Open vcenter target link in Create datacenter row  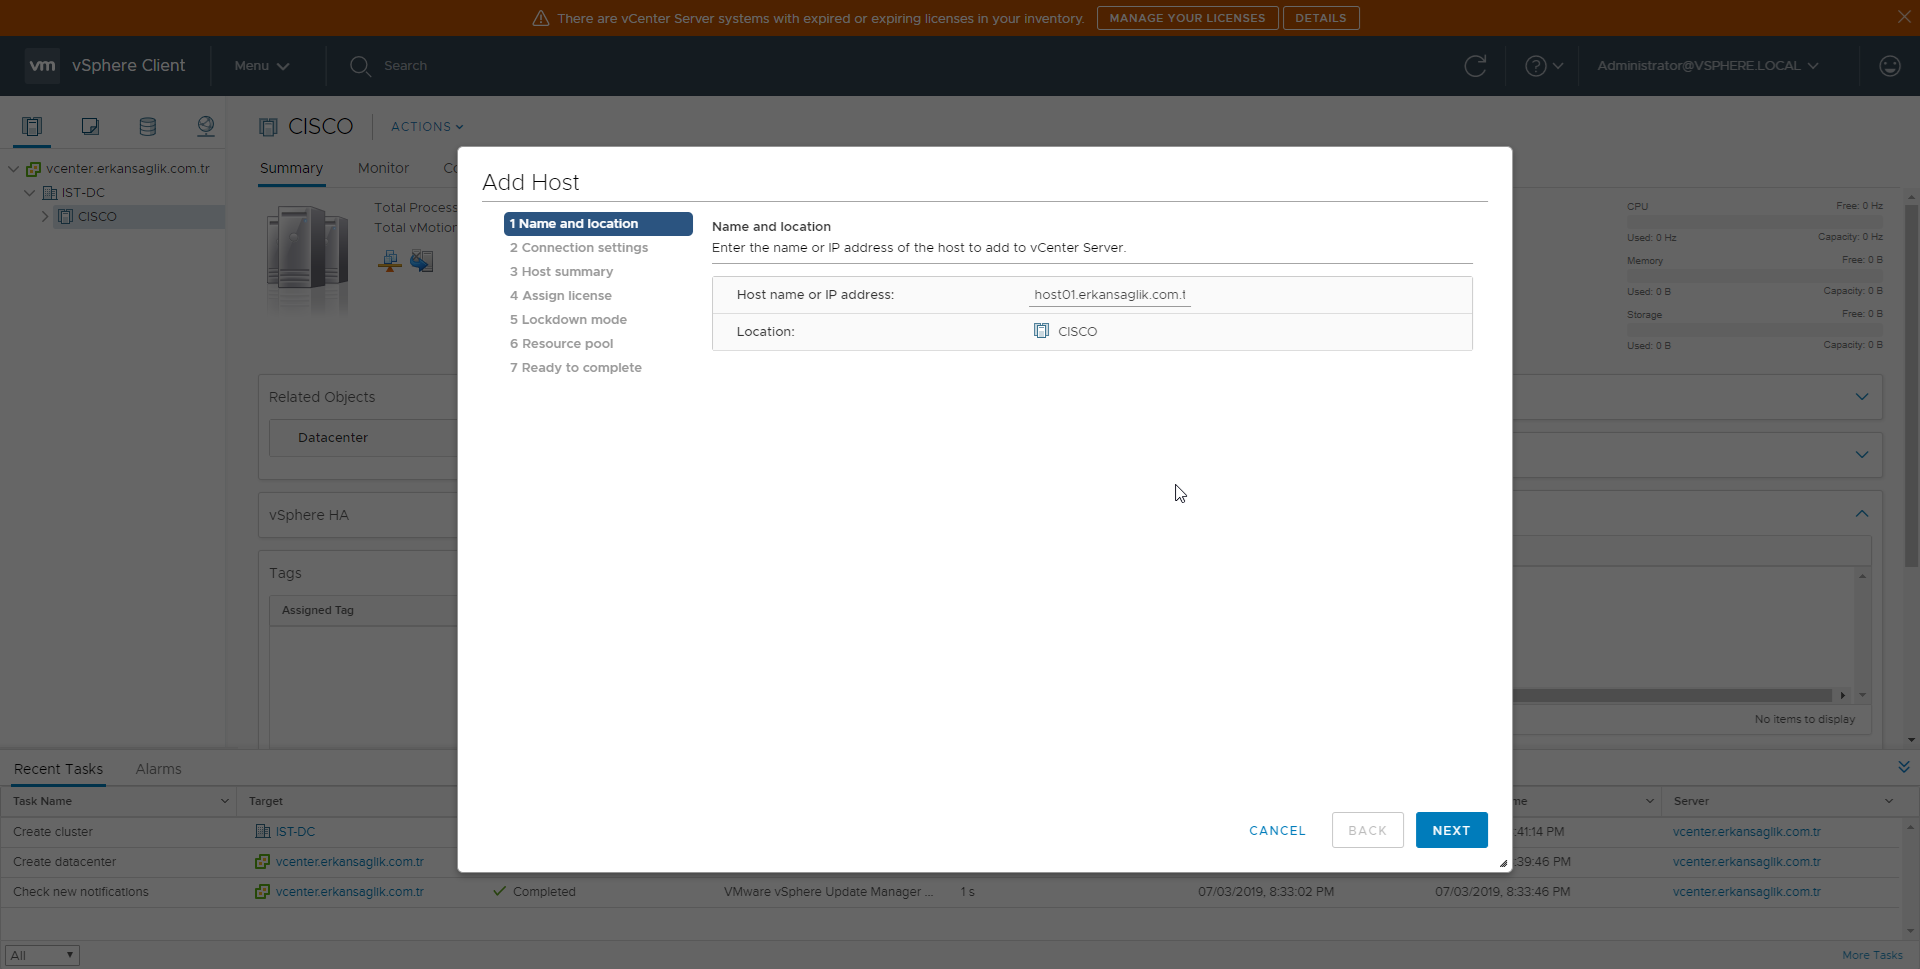349,862
